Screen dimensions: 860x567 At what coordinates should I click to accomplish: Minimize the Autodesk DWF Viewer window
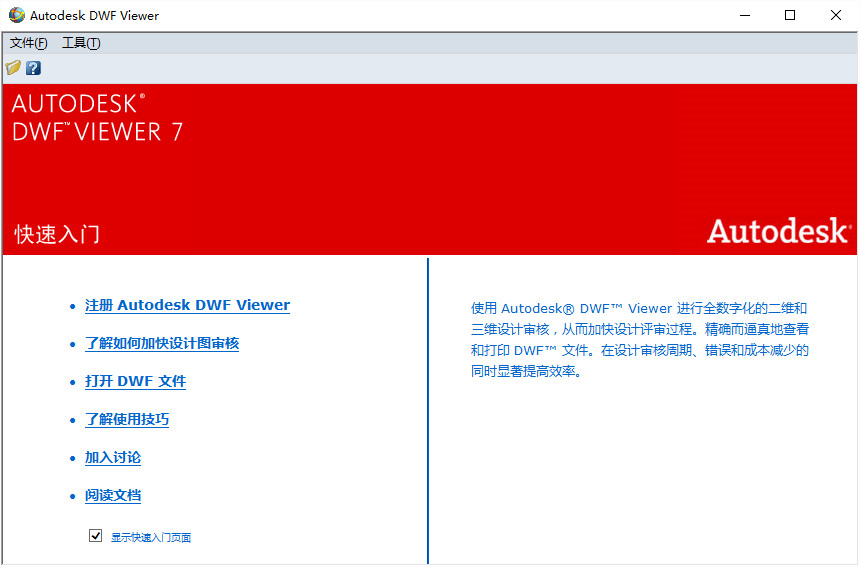745,15
